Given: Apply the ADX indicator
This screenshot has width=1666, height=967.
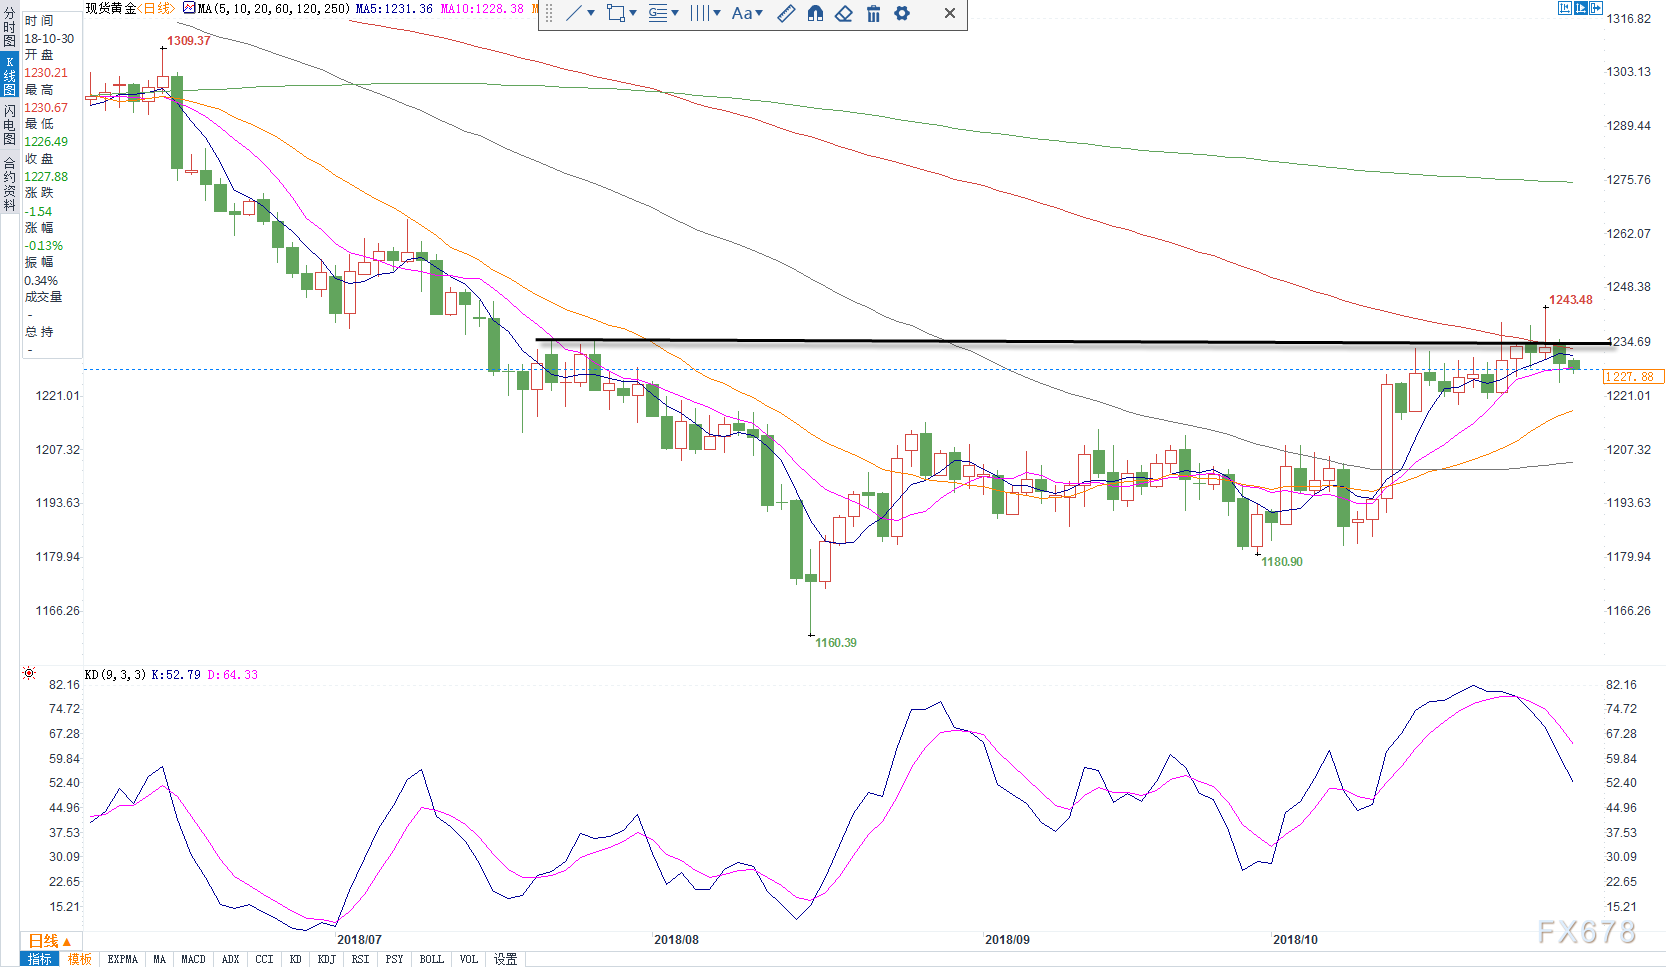Looking at the screenshot, I should click(x=231, y=959).
